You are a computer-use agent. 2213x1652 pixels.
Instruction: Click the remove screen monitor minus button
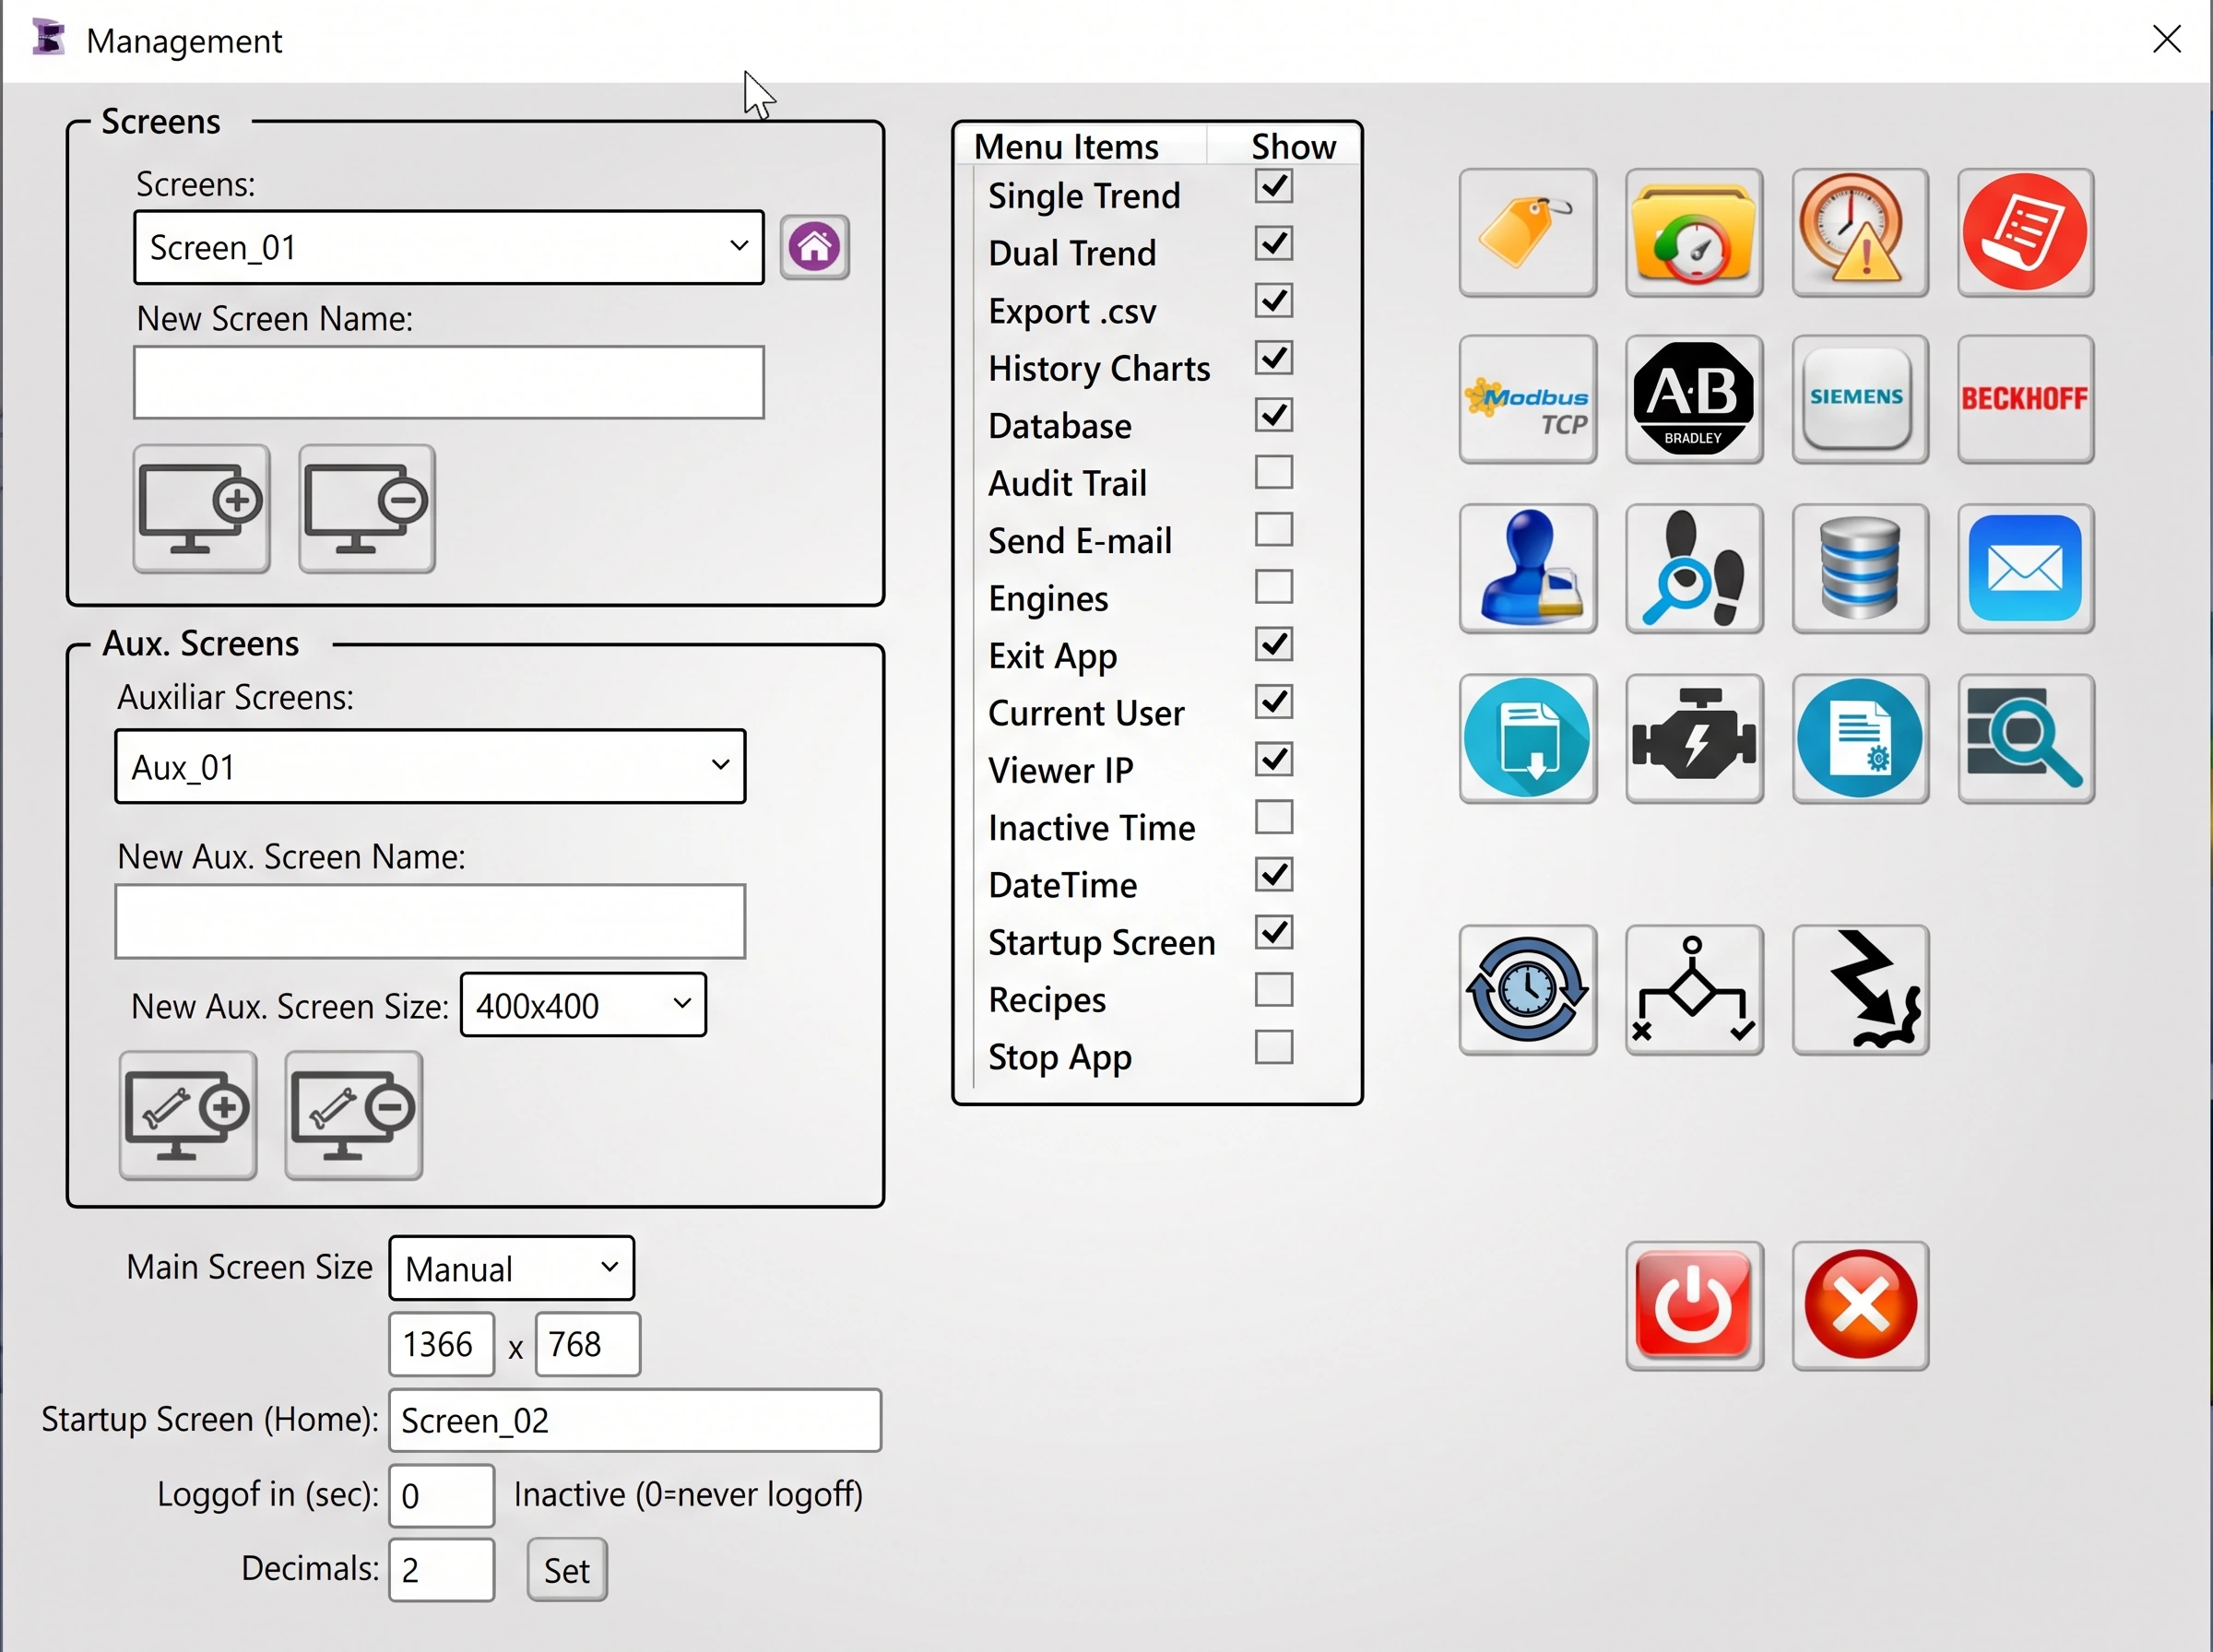(x=367, y=509)
